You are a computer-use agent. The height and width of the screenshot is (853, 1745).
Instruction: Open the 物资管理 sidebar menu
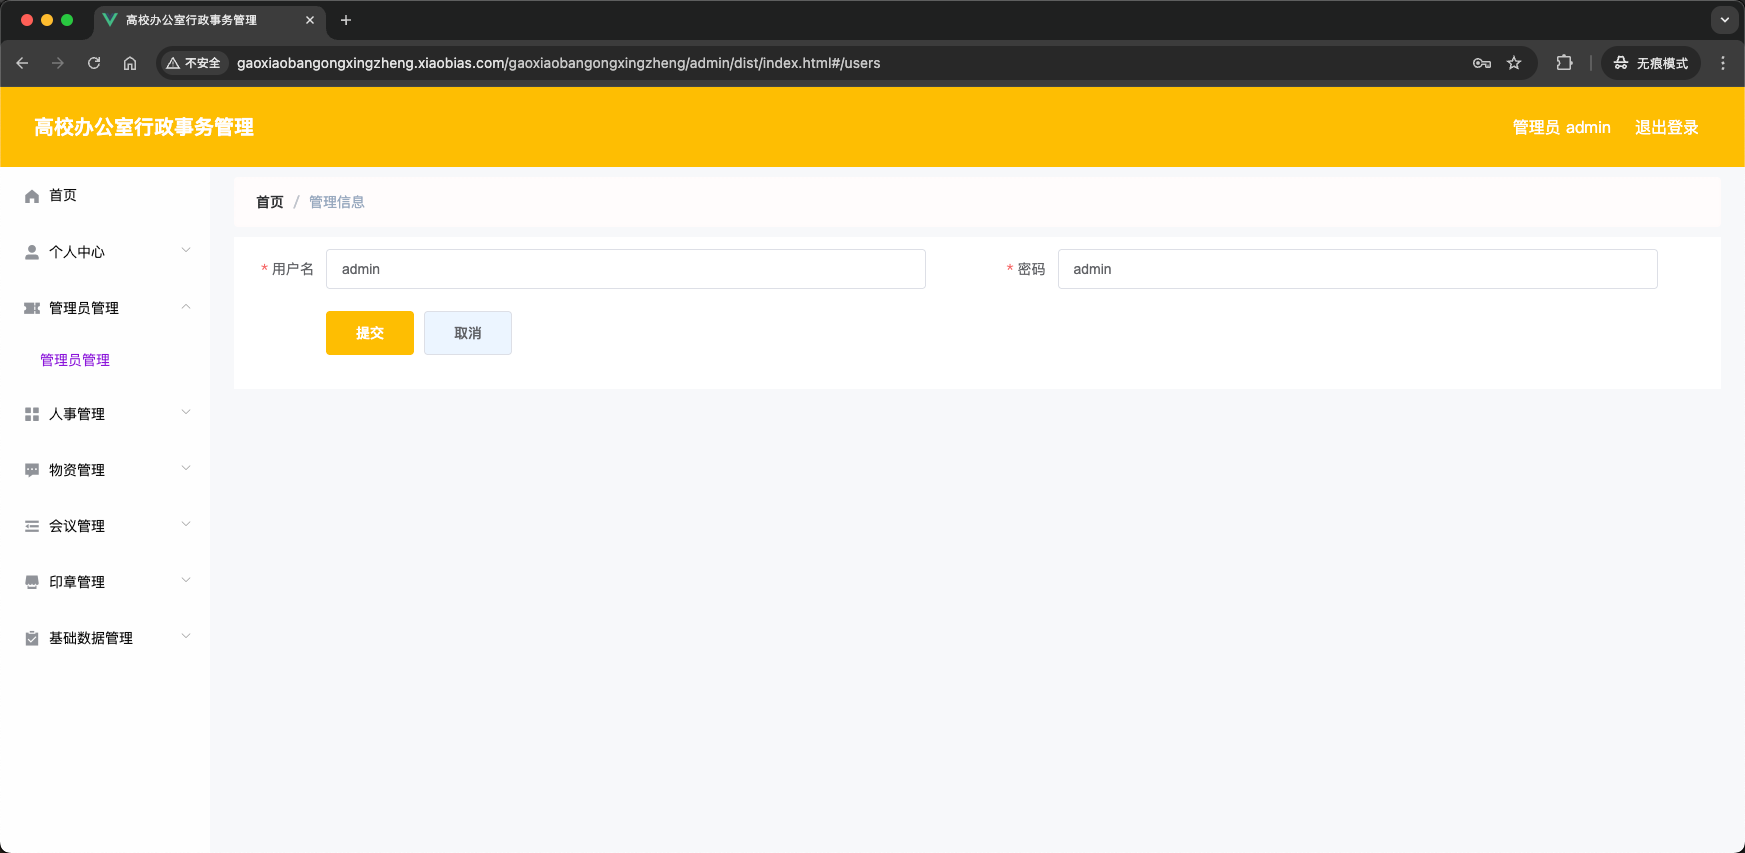coord(105,470)
